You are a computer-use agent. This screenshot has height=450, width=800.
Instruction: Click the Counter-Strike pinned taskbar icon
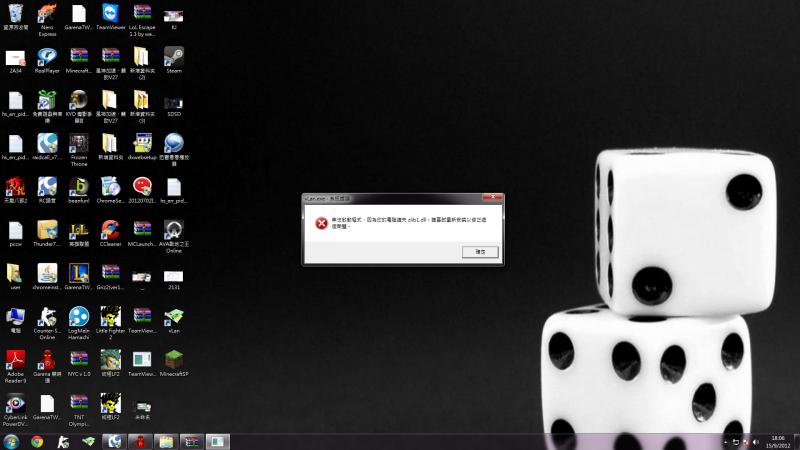63,442
